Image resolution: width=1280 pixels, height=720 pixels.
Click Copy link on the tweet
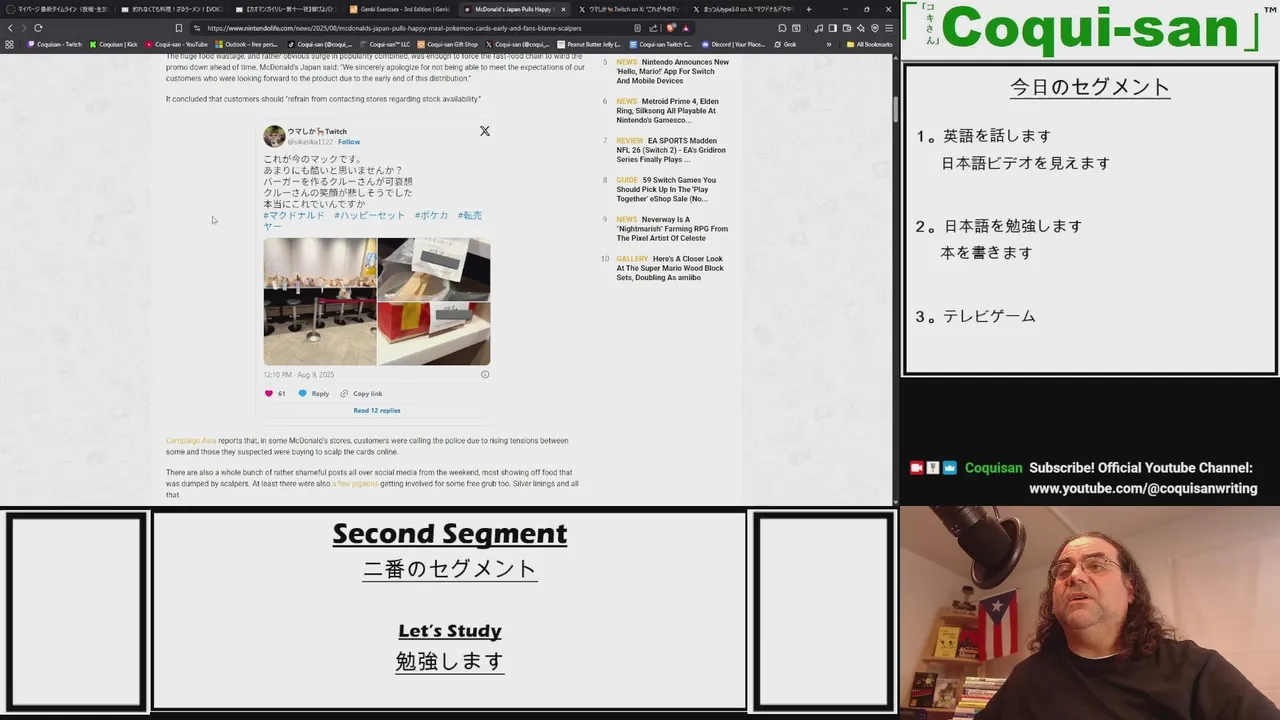pyautogui.click(x=361, y=393)
